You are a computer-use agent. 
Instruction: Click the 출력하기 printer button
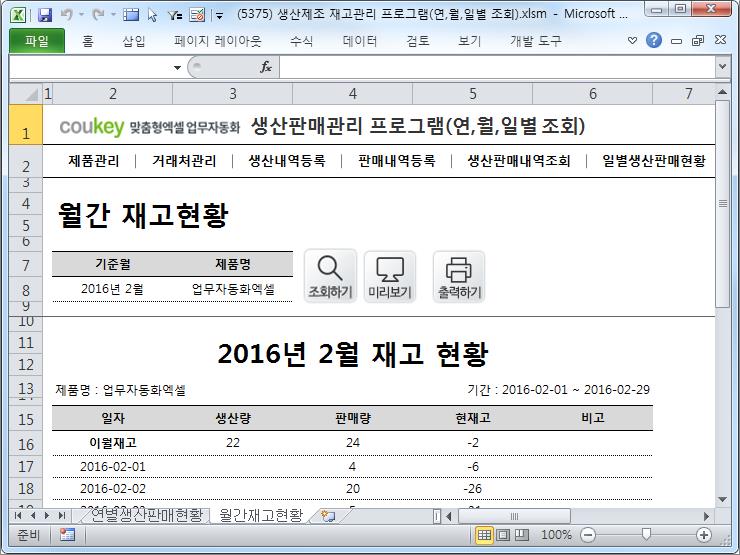(459, 276)
